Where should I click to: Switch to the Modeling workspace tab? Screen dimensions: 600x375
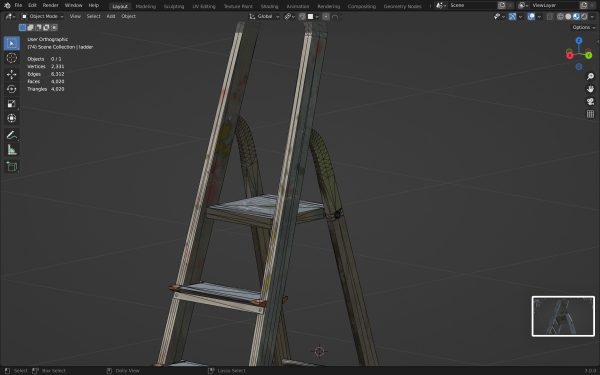coord(146,6)
